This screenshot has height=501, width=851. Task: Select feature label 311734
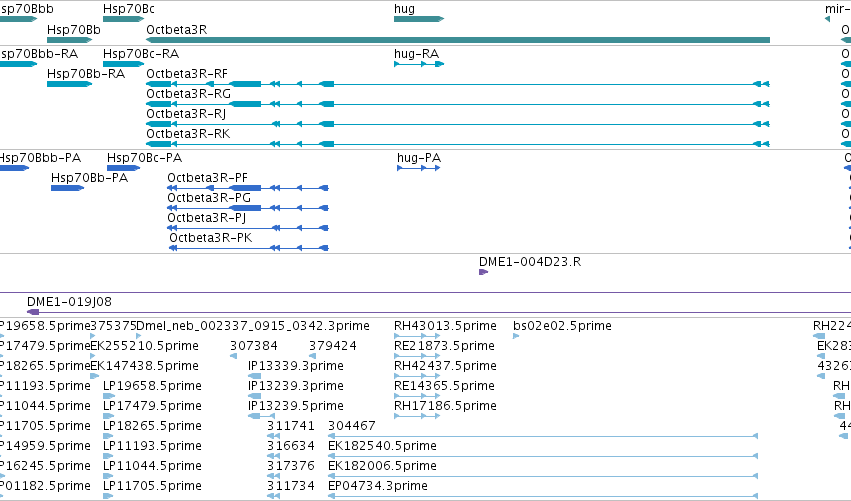[x=290, y=487]
